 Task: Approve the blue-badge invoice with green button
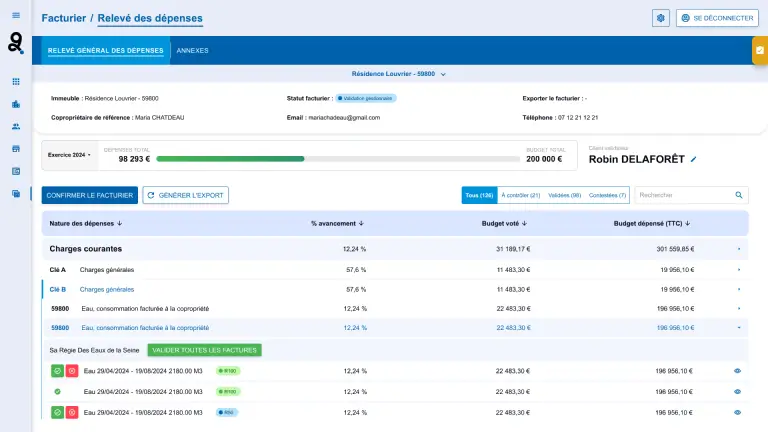point(57,412)
